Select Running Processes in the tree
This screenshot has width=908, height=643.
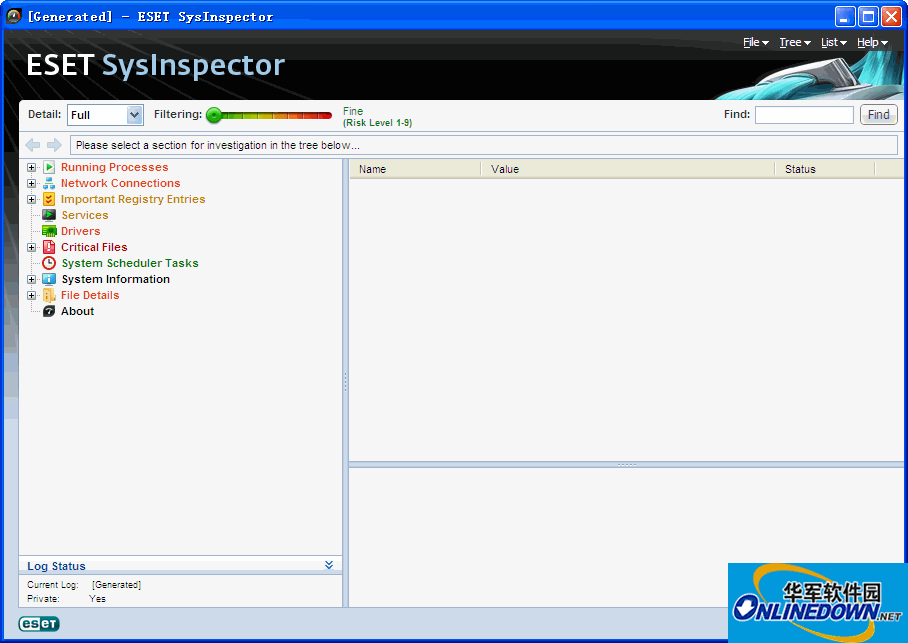tap(115, 167)
